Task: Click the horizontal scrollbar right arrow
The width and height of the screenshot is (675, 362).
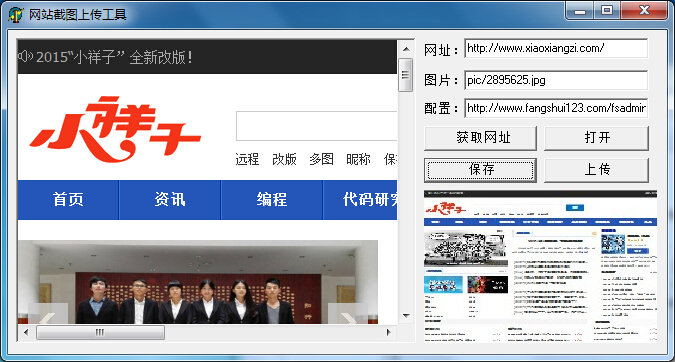Action: coord(389,332)
